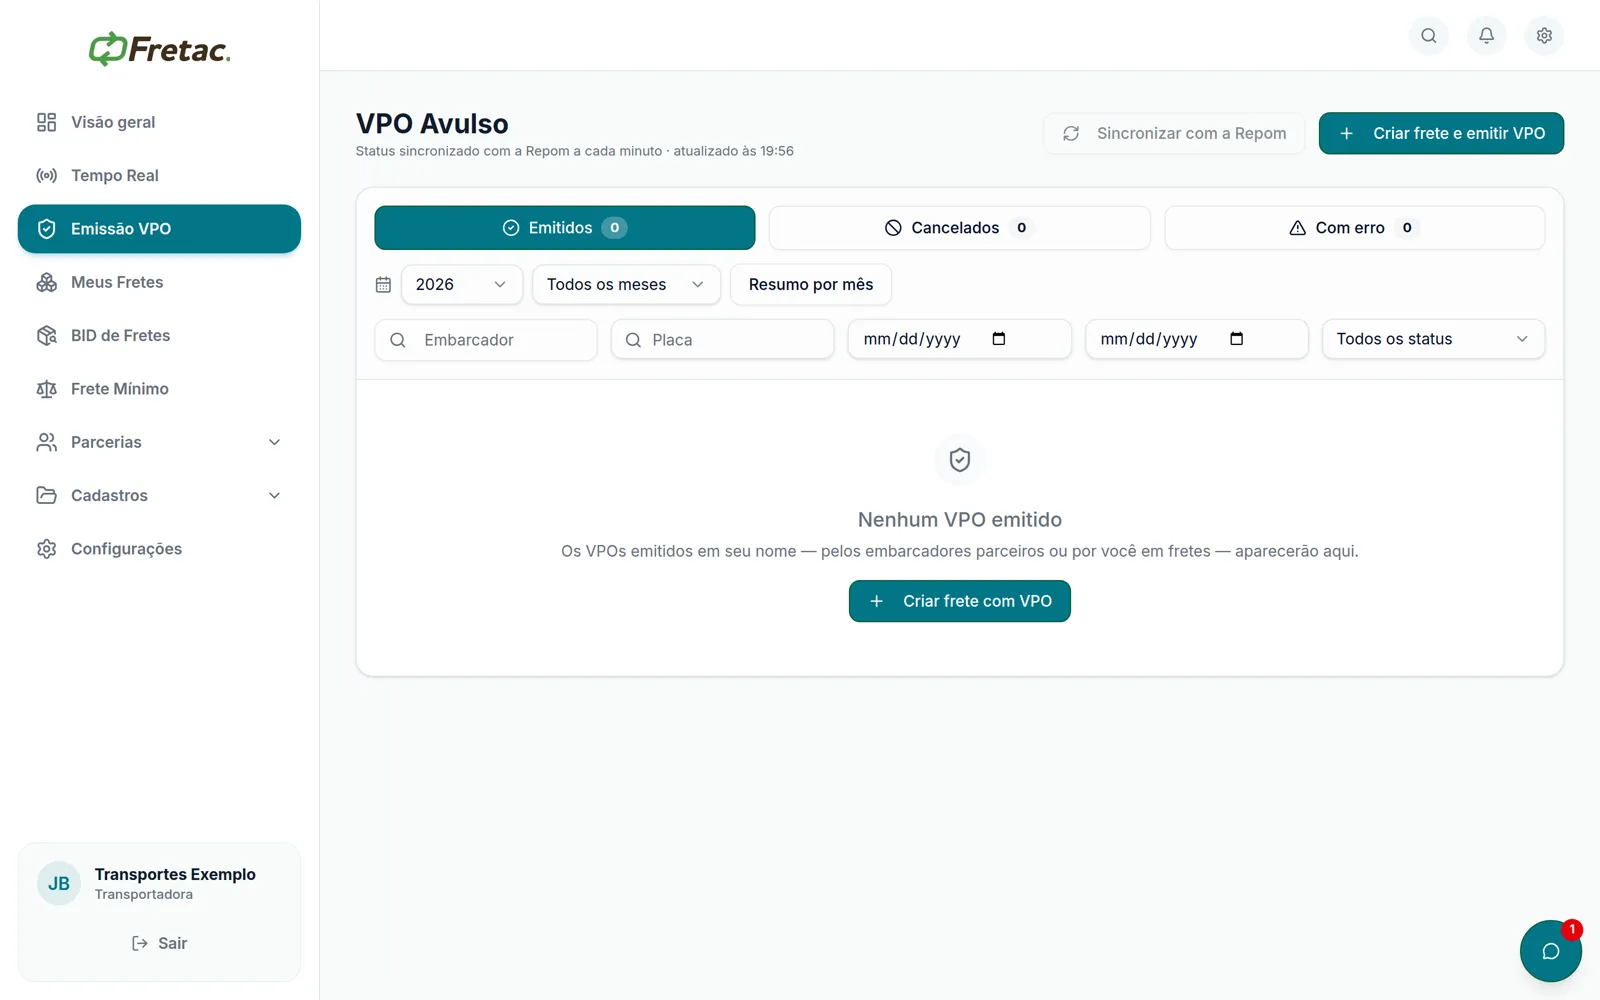Open the calendar picker in the second date field
Viewport: 1600px width, 1000px height.
coord(1236,339)
